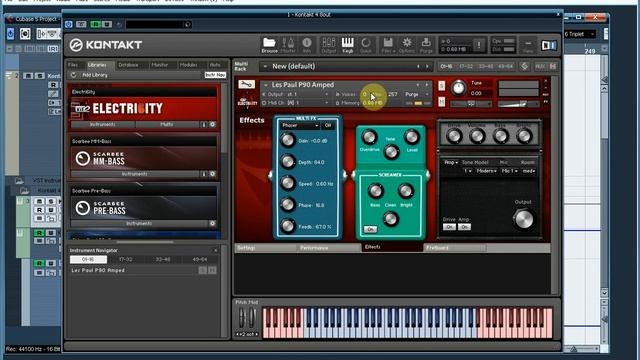Load previous instrument with left arrow by Les Paul
Image resolution: width=640 pixels, height=360 pixels.
tap(418, 85)
